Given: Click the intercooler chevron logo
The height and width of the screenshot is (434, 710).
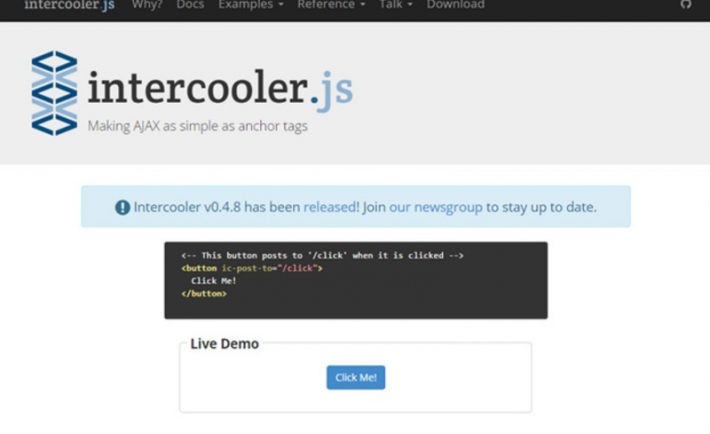Looking at the screenshot, I should click(54, 93).
